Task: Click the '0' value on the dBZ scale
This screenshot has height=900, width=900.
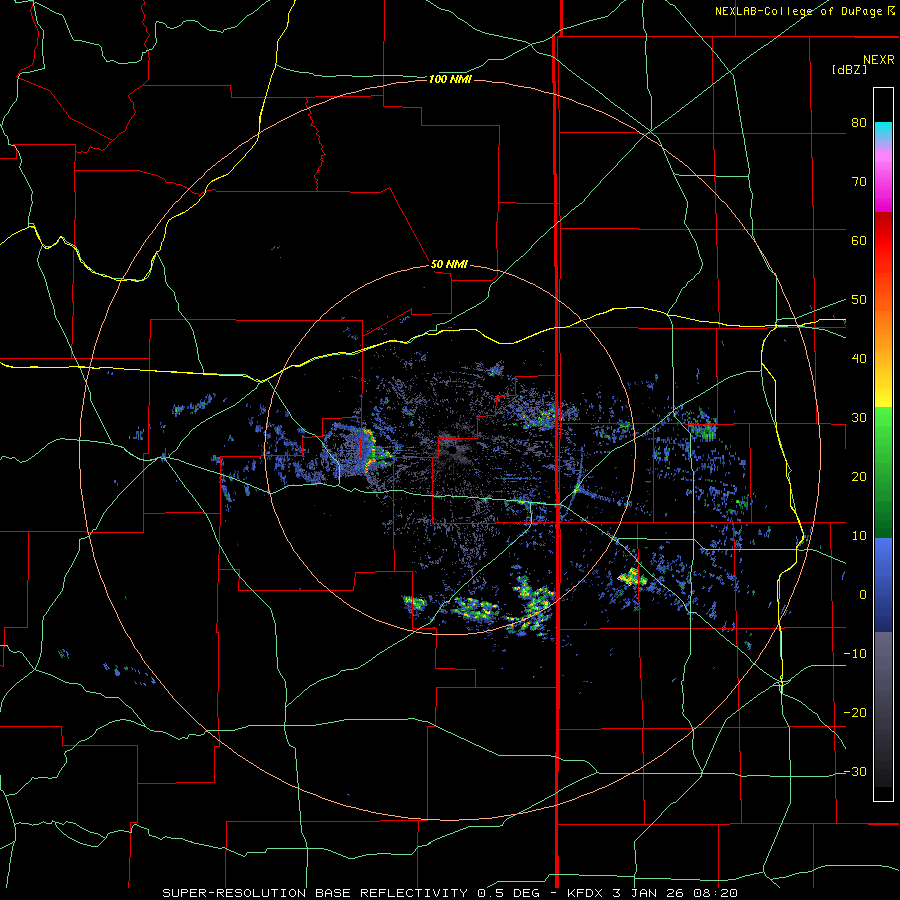Action: 863,595
